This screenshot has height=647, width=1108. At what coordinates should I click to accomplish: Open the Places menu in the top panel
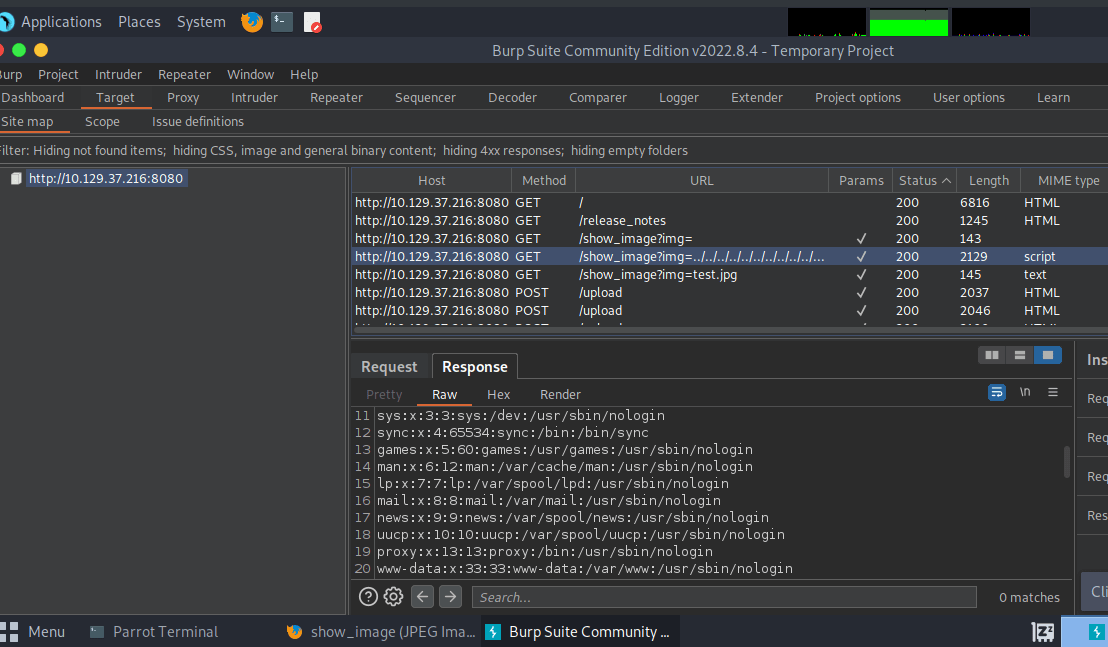(139, 22)
